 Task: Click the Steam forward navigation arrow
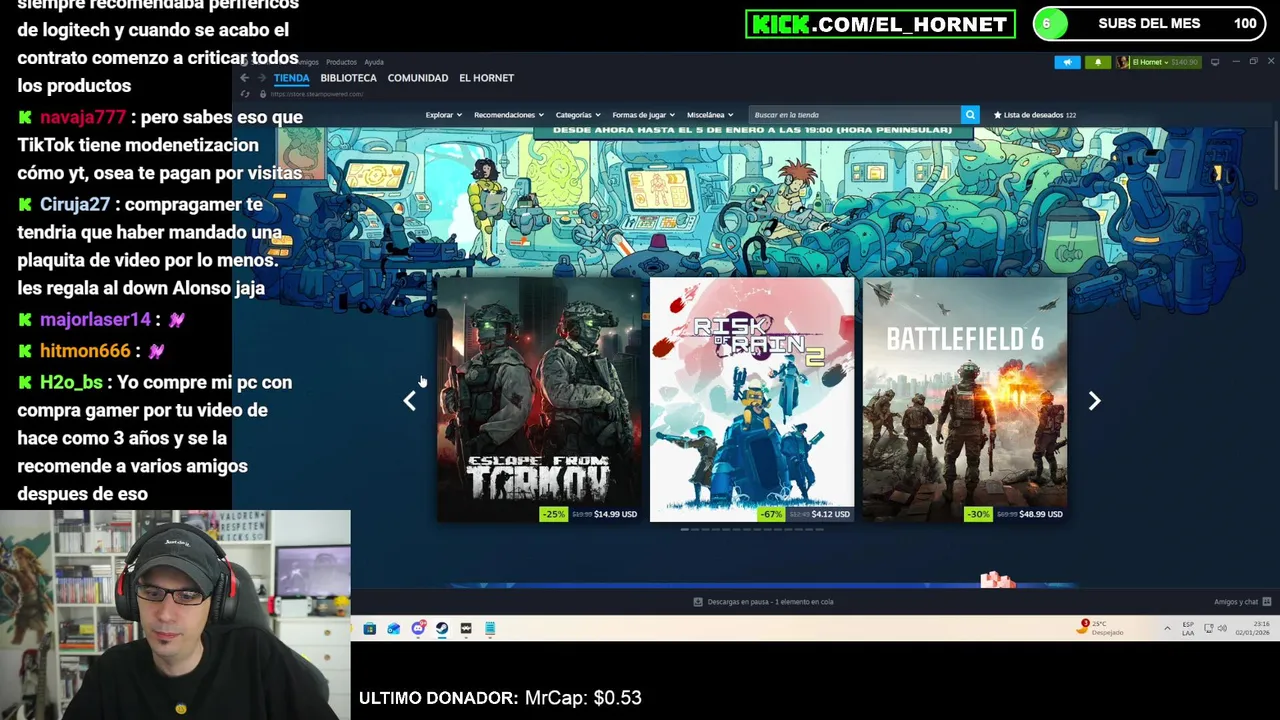262,78
